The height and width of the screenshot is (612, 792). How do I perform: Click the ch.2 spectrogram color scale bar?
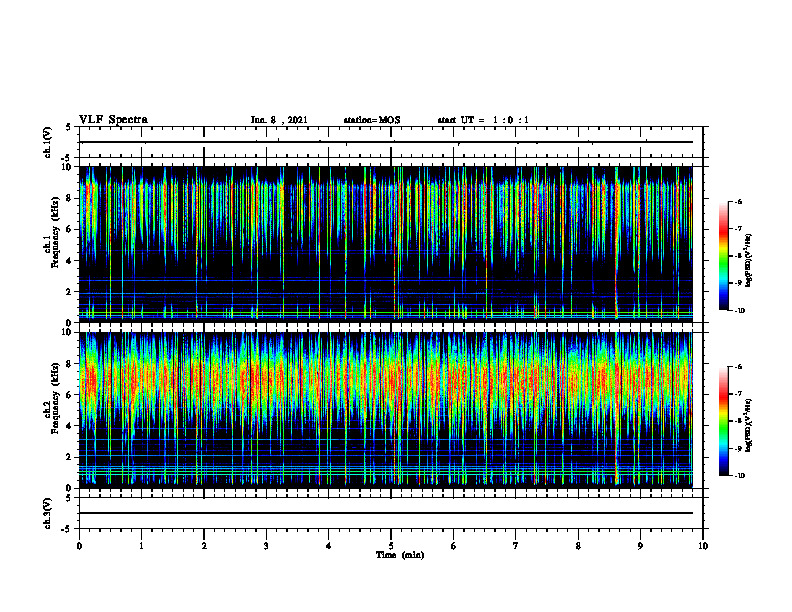click(723, 421)
